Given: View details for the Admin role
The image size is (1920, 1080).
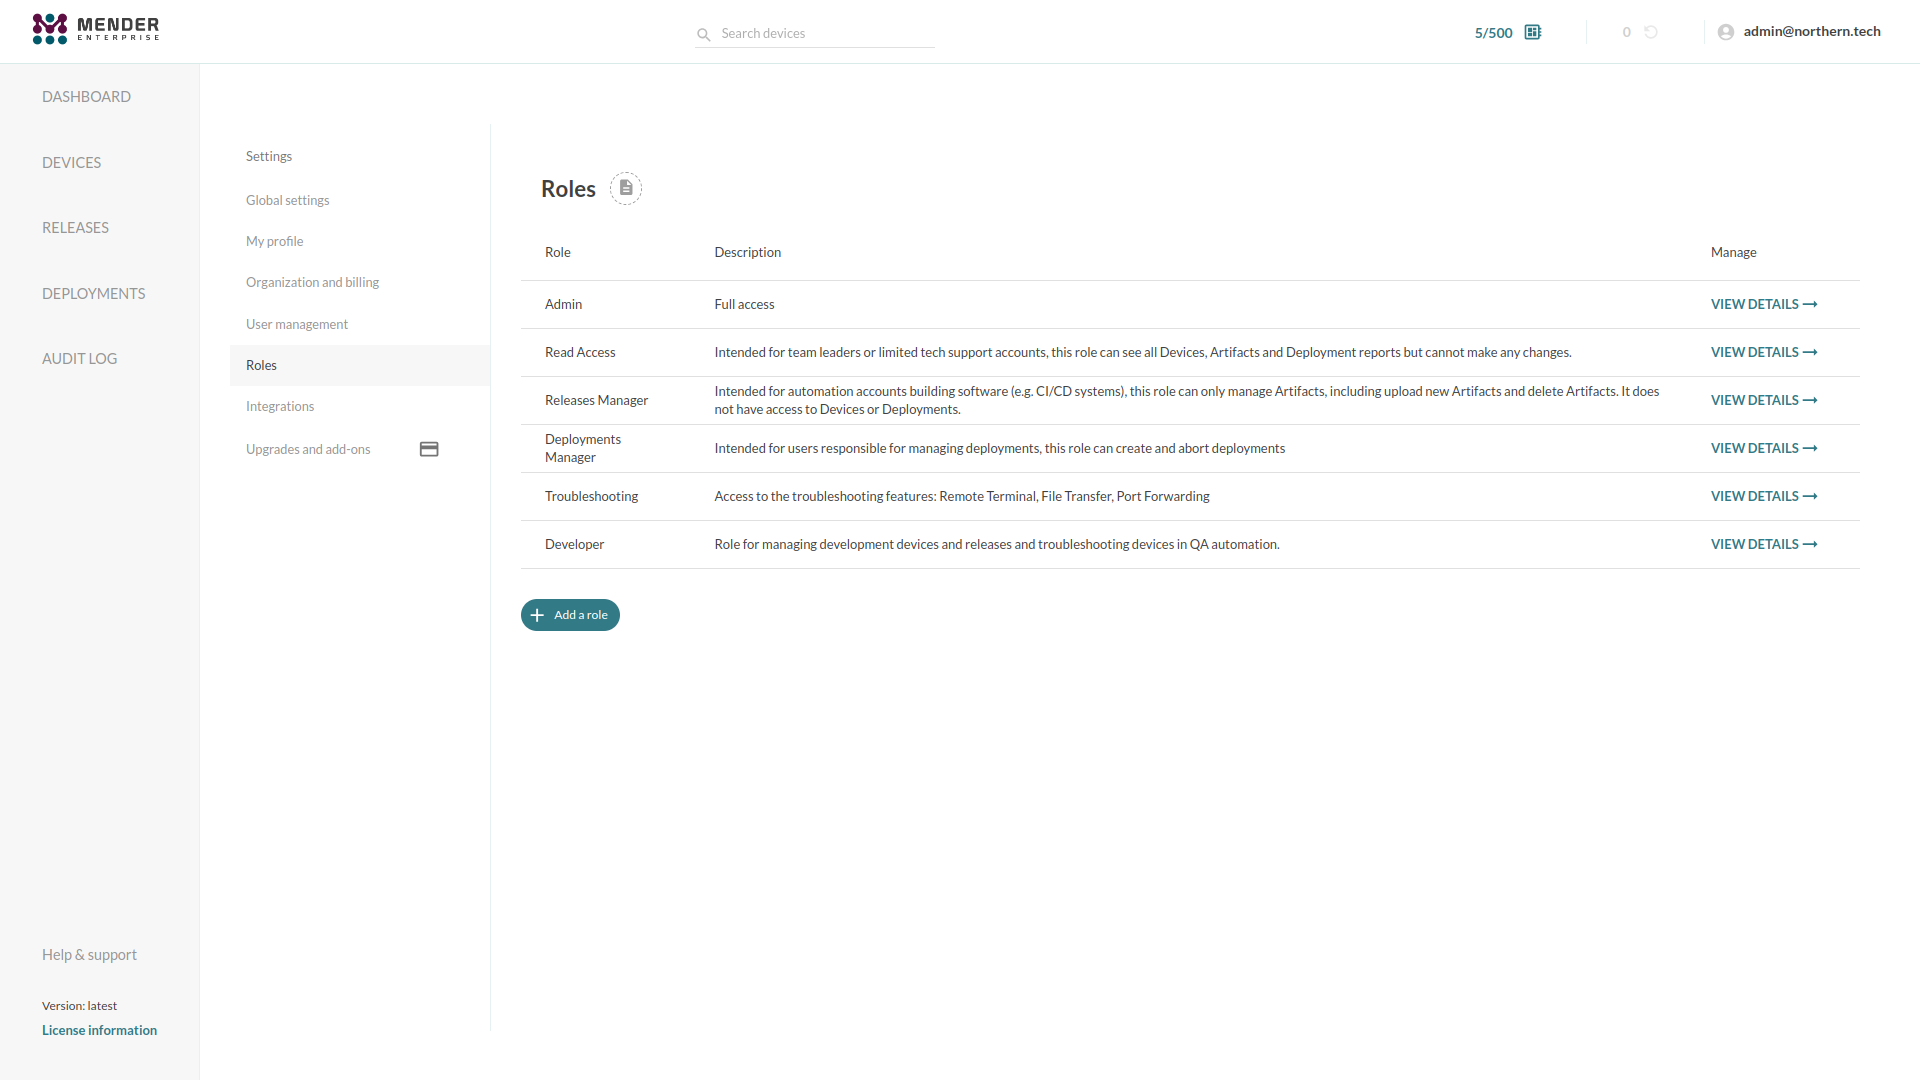Looking at the screenshot, I should click(1763, 303).
